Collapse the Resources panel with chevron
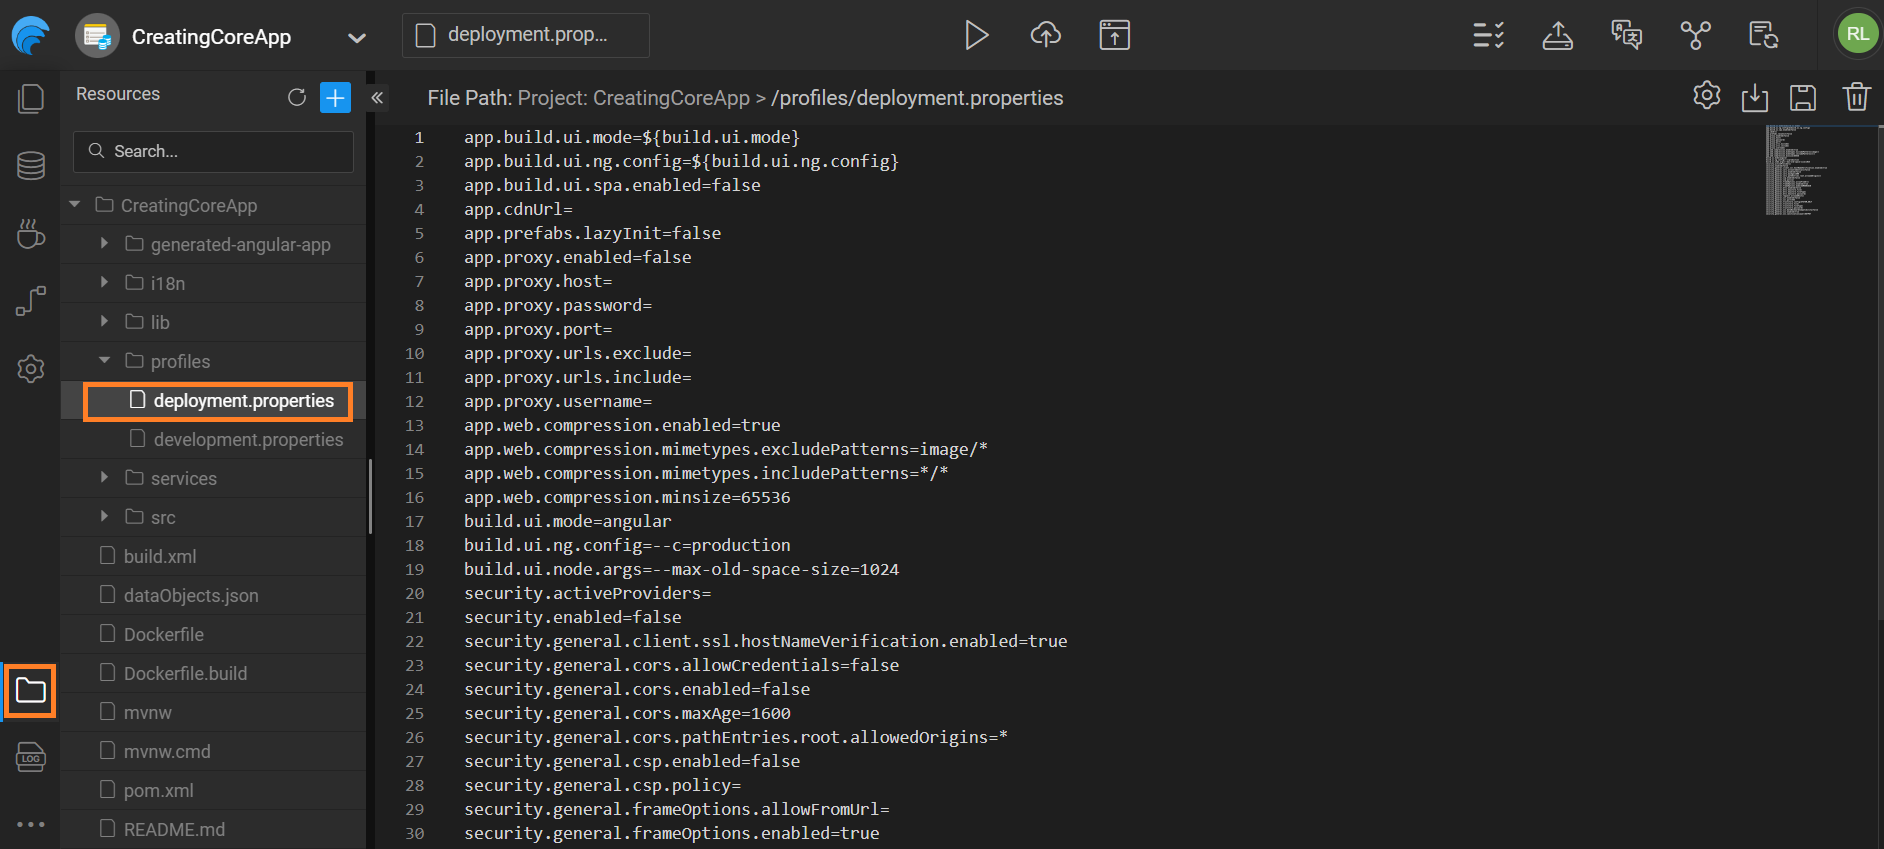This screenshot has width=1884, height=849. click(377, 97)
